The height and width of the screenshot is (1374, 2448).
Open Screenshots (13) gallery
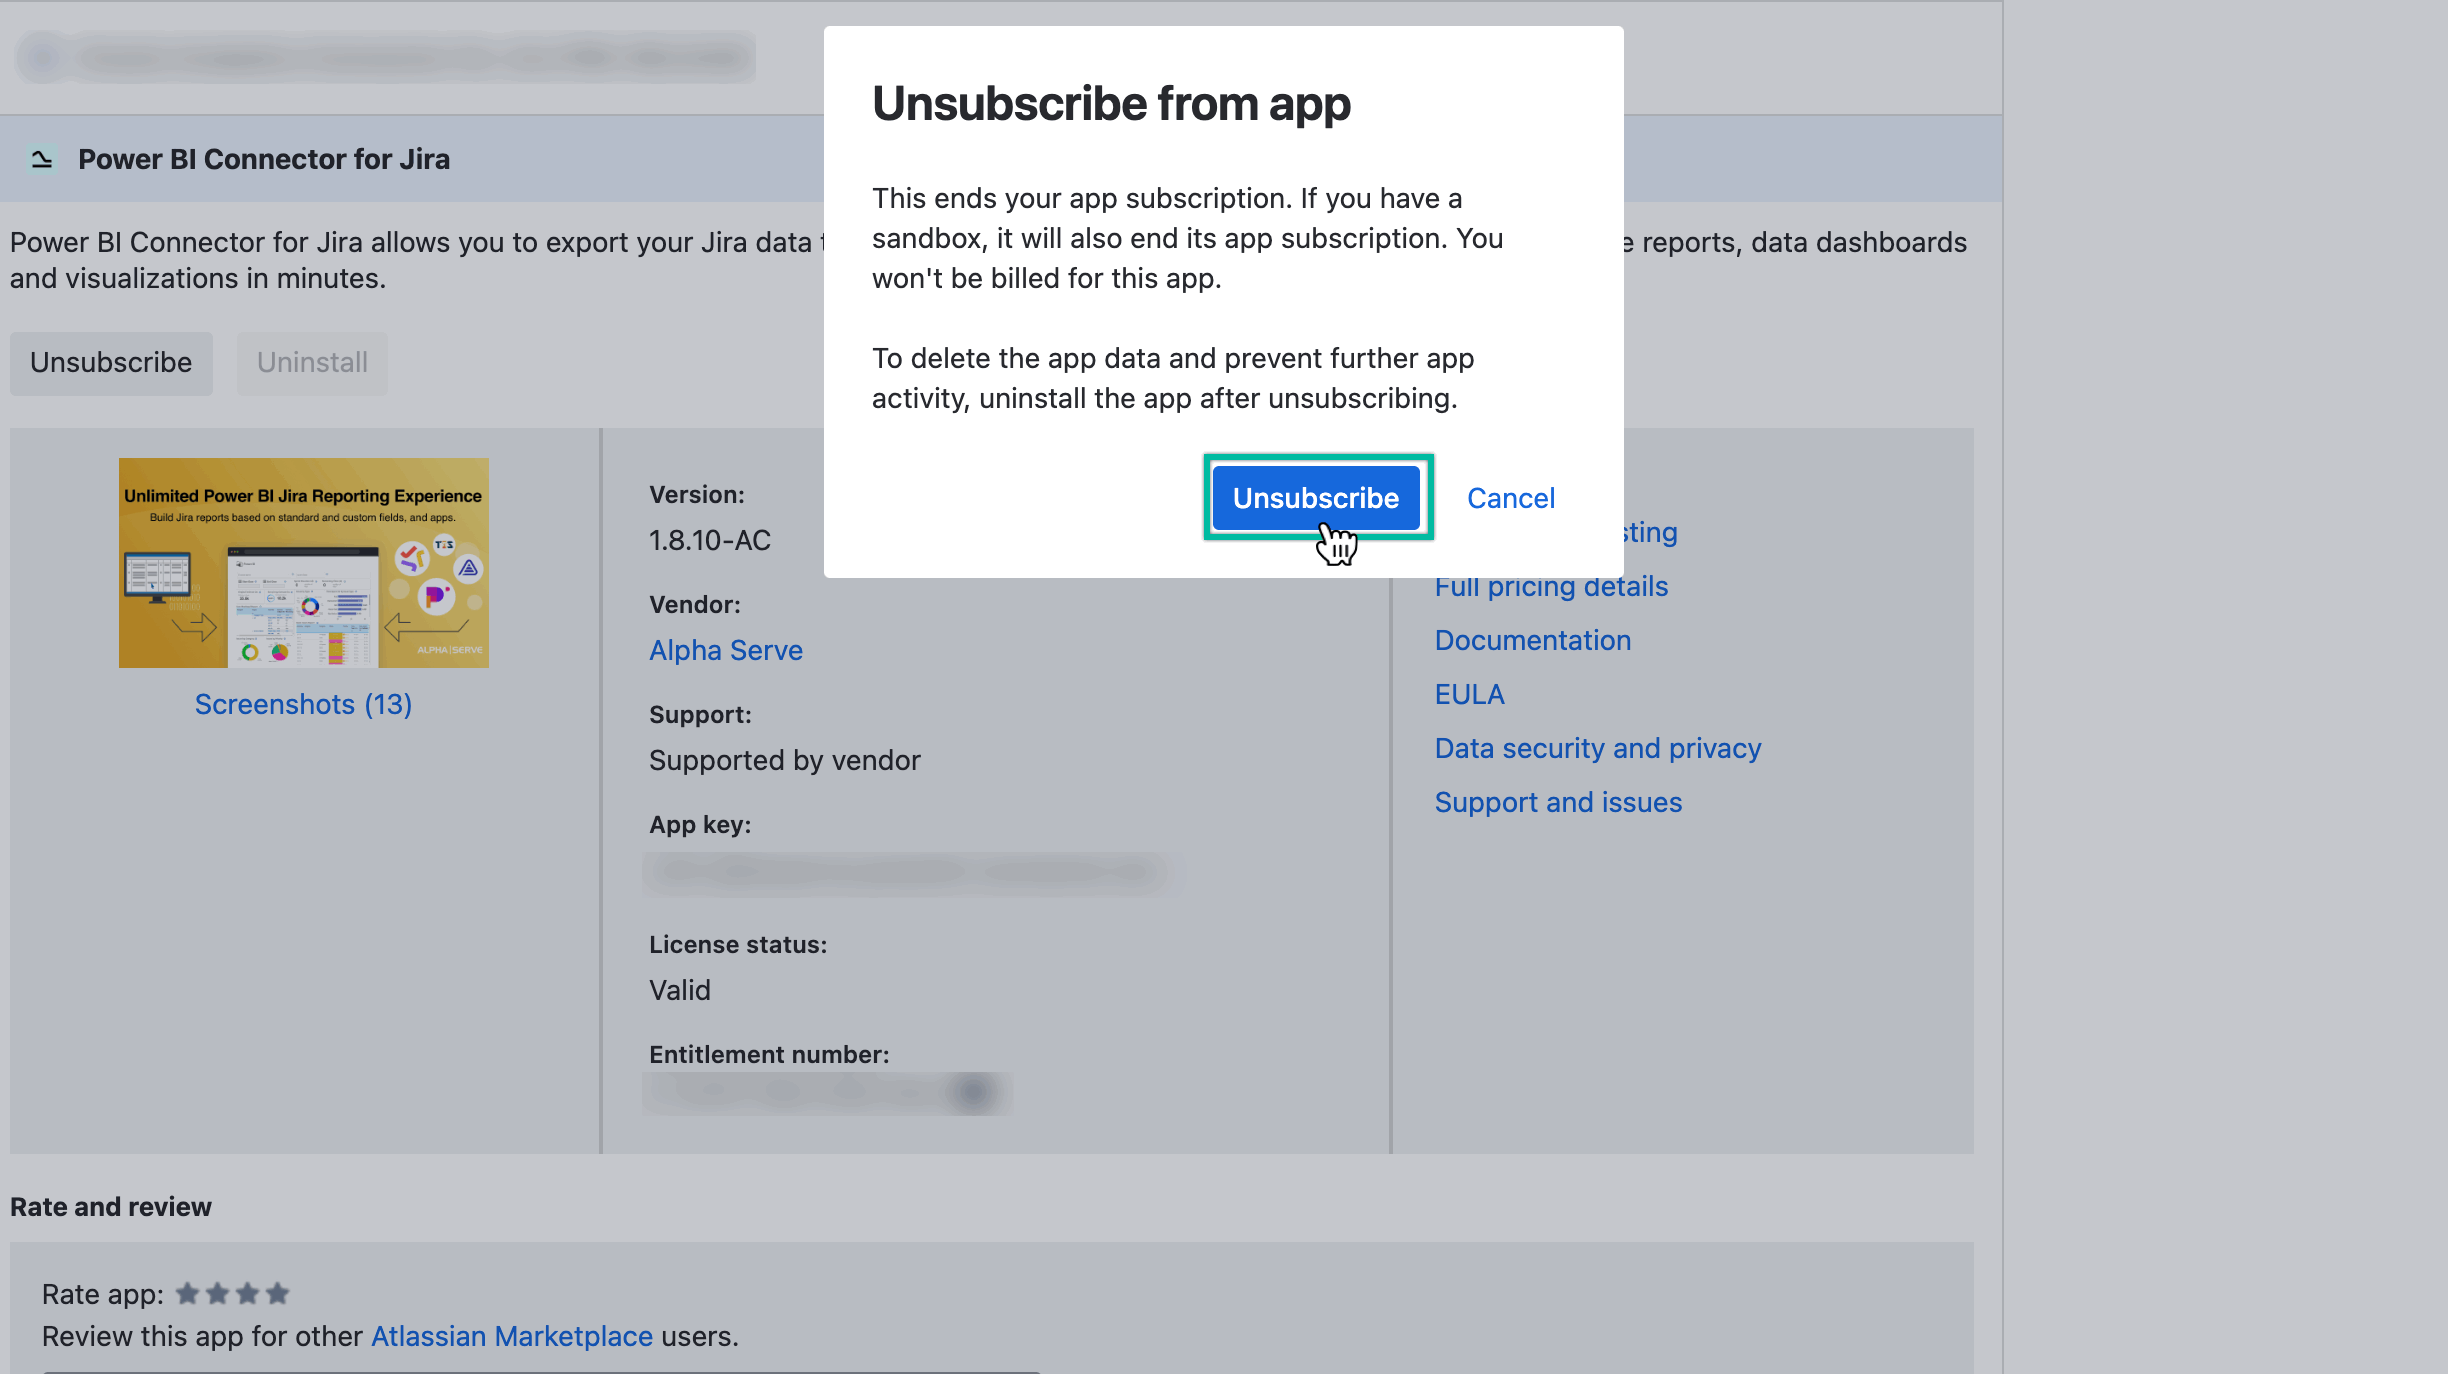tap(303, 704)
